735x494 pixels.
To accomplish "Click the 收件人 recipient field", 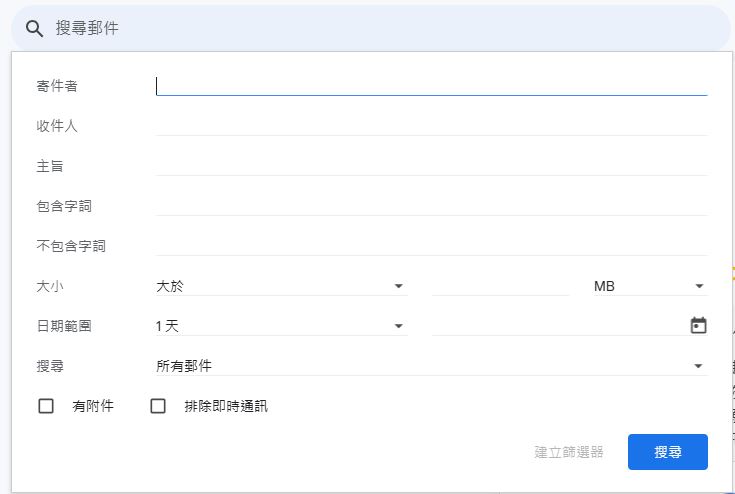I will pos(431,126).
